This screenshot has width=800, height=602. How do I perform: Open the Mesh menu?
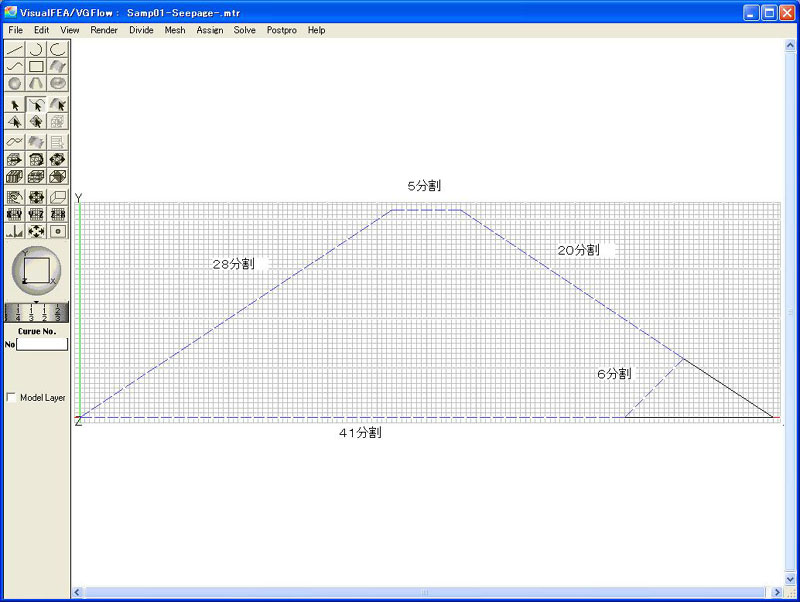[x=174, y=30]
